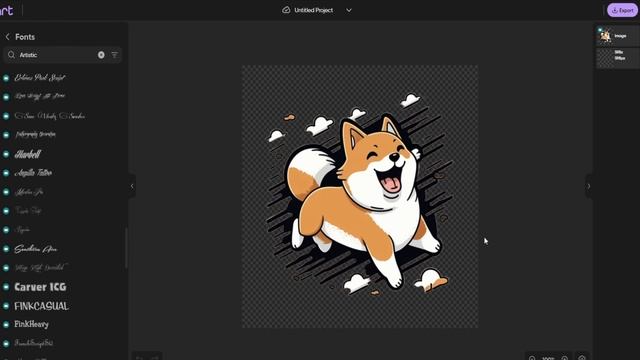Click the teal badge beside Carver ICG
The image size is (640, 360).
coord(6,287)
